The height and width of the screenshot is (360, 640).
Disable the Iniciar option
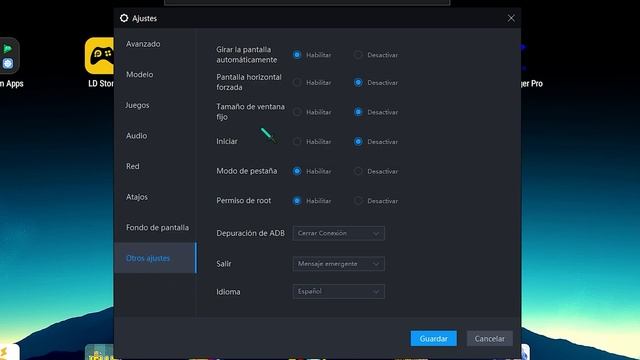tap(358, 142)
